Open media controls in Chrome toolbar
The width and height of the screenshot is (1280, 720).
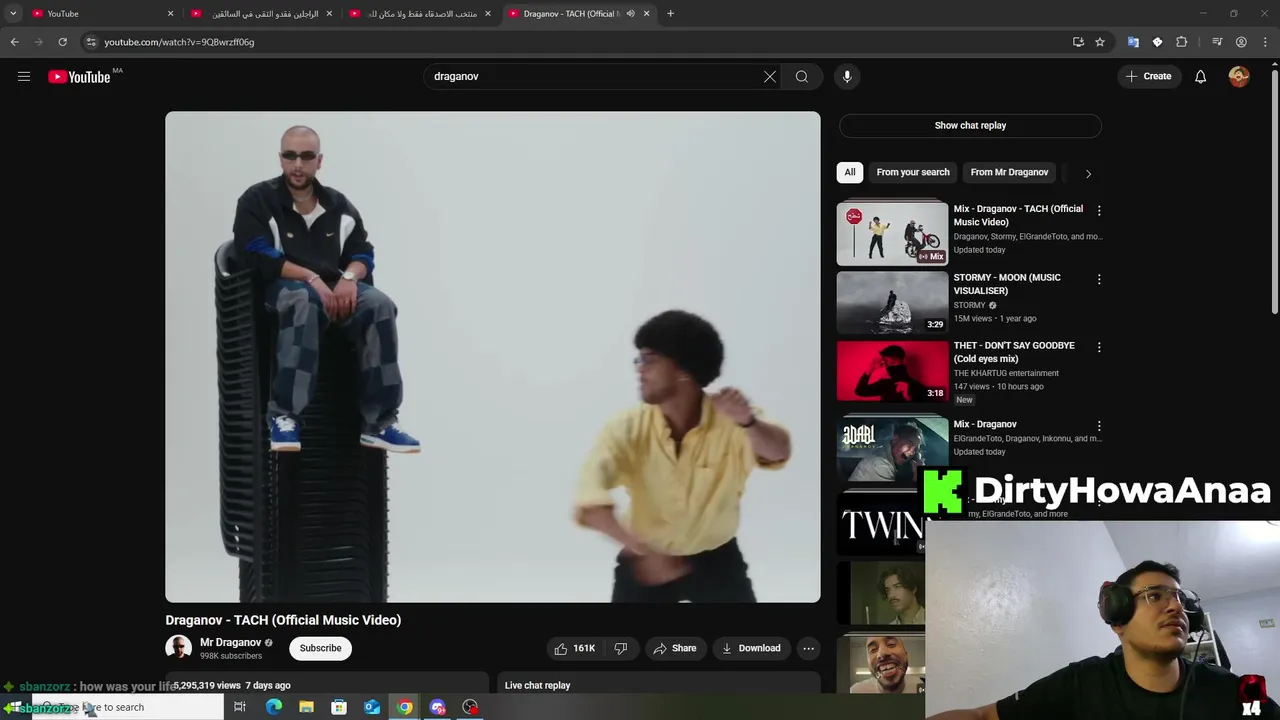pos(1217,42)
